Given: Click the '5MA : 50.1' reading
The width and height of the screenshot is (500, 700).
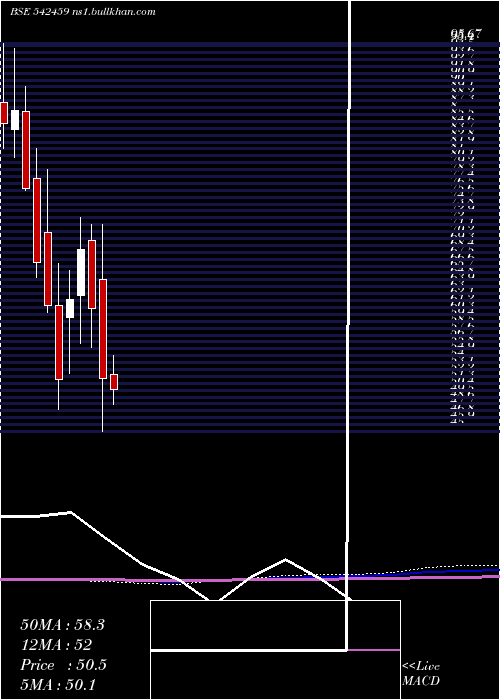Looking at the screenshot, I should 58,685.
